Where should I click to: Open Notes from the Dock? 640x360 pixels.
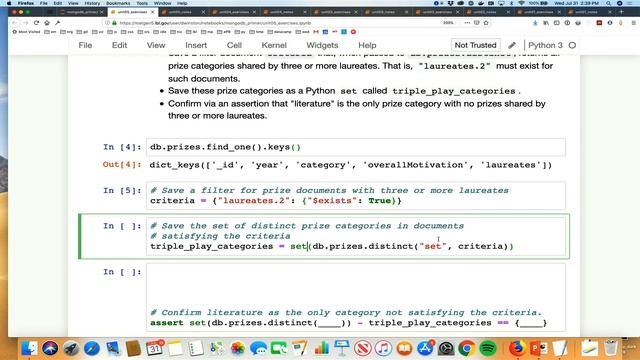[x=175, y=349]
